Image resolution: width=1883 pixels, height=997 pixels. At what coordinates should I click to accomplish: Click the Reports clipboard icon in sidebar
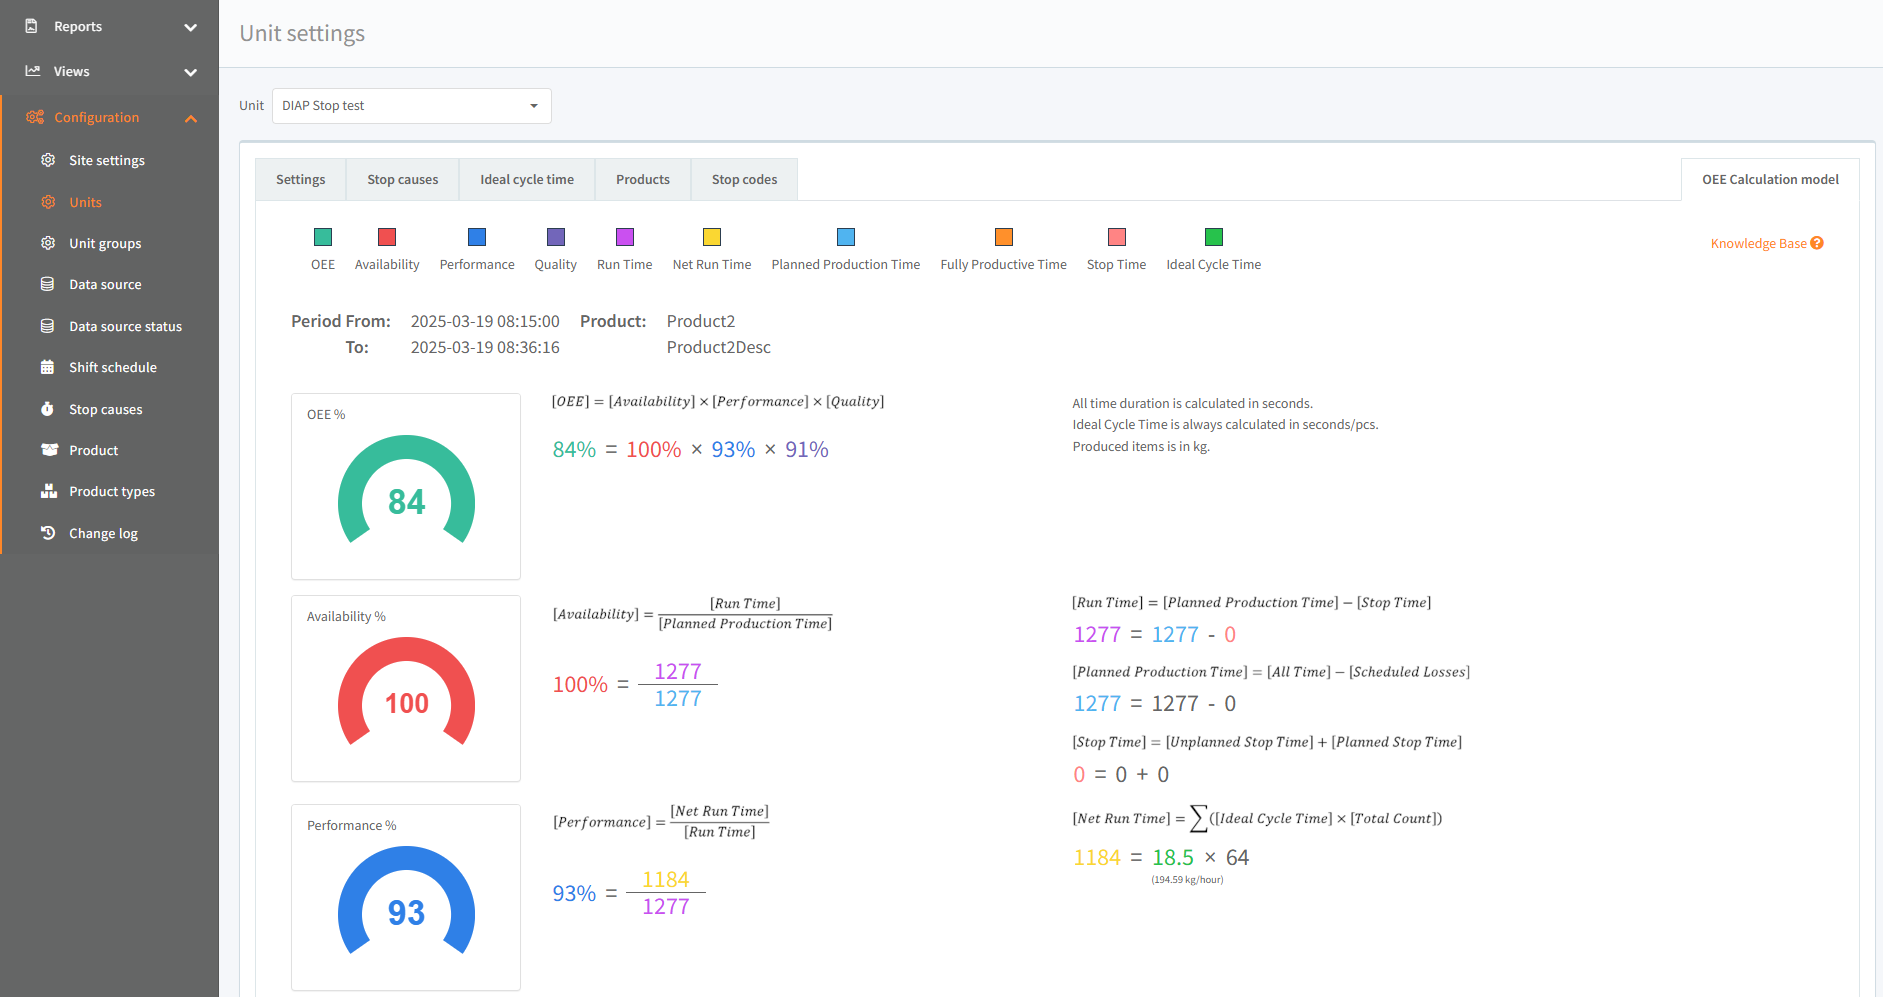coord(32,26)
